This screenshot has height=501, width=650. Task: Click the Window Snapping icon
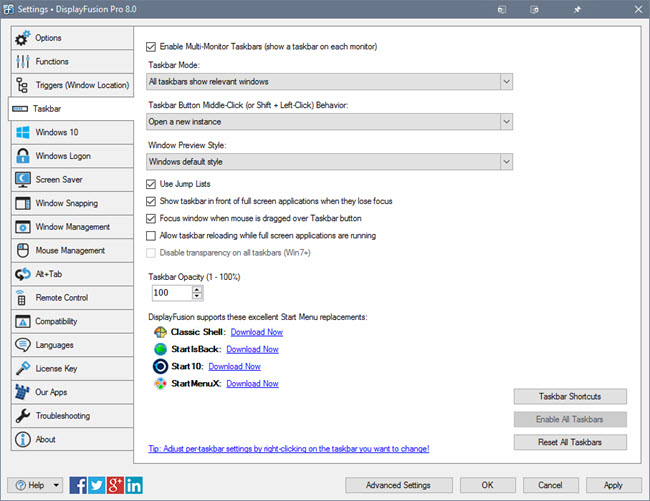point(22,203)
